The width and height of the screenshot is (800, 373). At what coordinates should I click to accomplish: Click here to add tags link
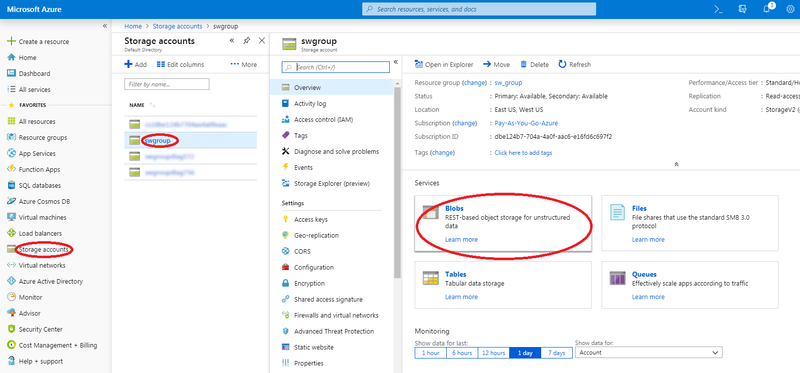pyautogui.click(x=523, y=153)
